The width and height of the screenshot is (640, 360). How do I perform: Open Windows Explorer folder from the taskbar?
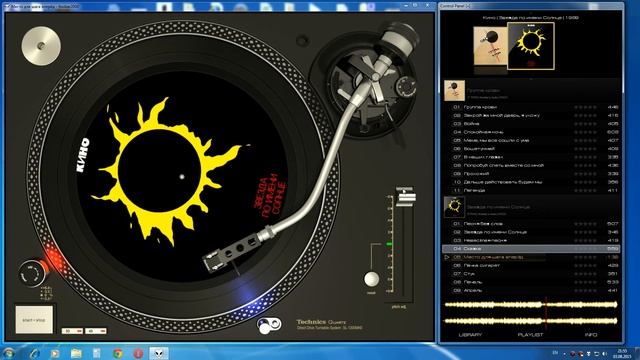pos(76,353)
